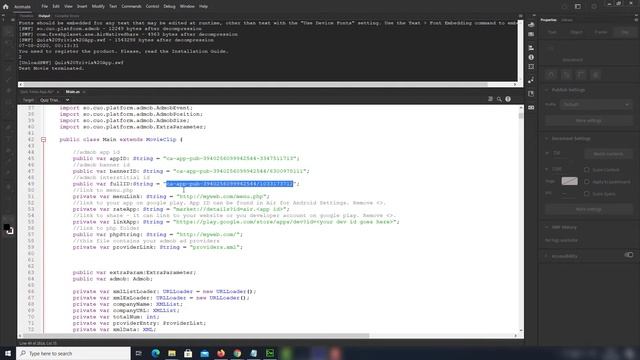Click the code editor vertical scrollbar
The width and height of the screenshot is (640, 360).
coord(521,116)
